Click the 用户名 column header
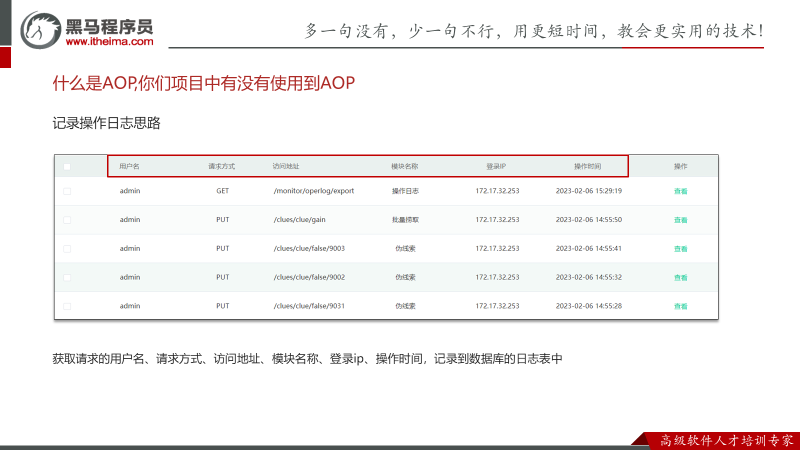 coord(129,166)
